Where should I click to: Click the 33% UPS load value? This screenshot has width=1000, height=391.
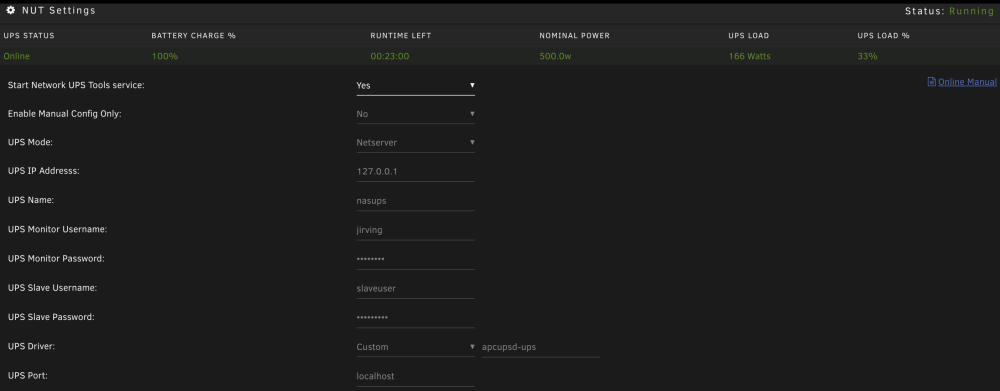(867, 56)
